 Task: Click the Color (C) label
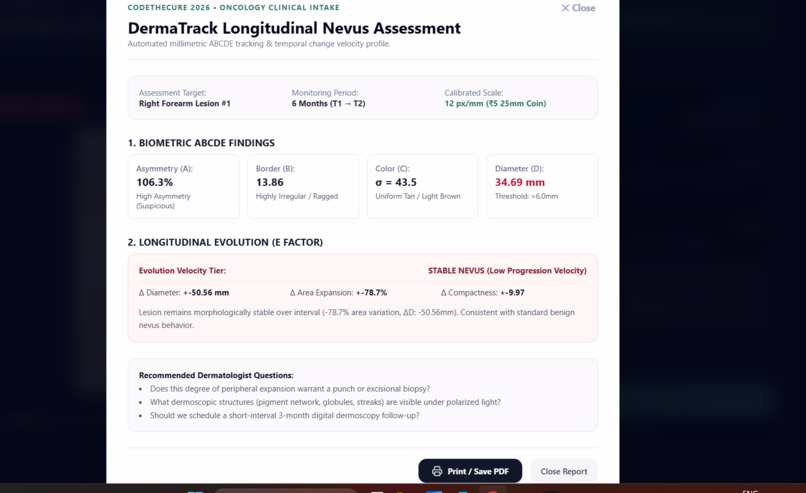click(x=392, y=169)
